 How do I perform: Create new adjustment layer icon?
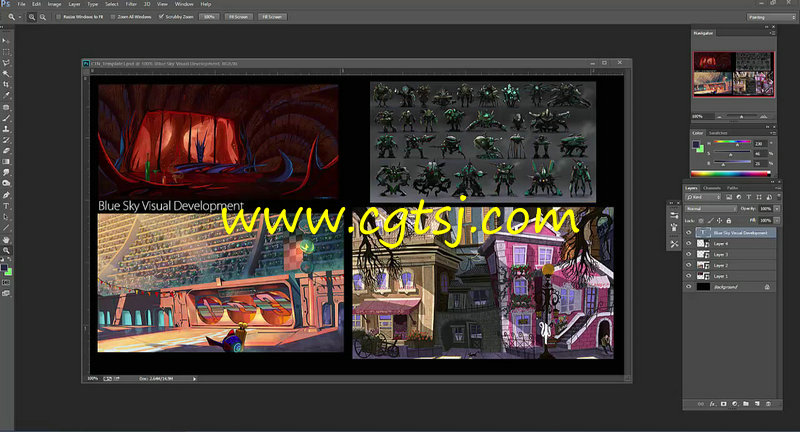pos(735,403)
